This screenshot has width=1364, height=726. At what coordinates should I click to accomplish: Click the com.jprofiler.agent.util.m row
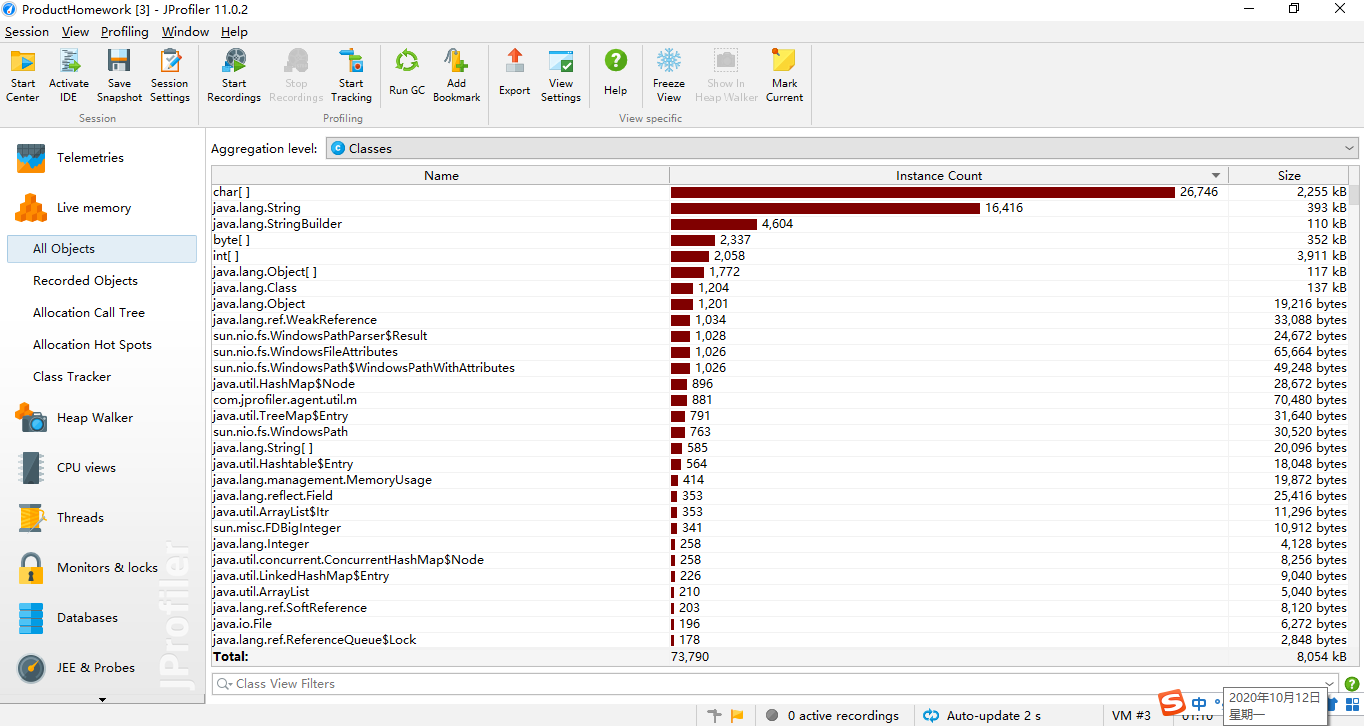pos(780,400)
